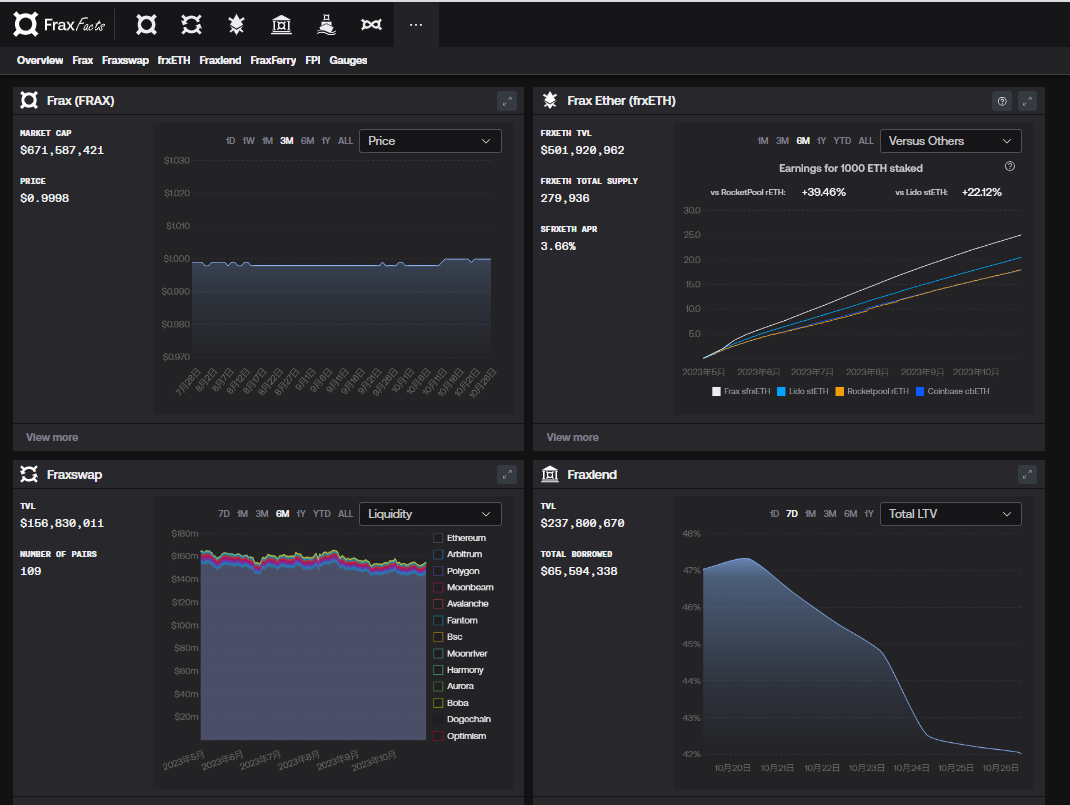
Task: Open the three-dots more menu in header
Action: 416,24
